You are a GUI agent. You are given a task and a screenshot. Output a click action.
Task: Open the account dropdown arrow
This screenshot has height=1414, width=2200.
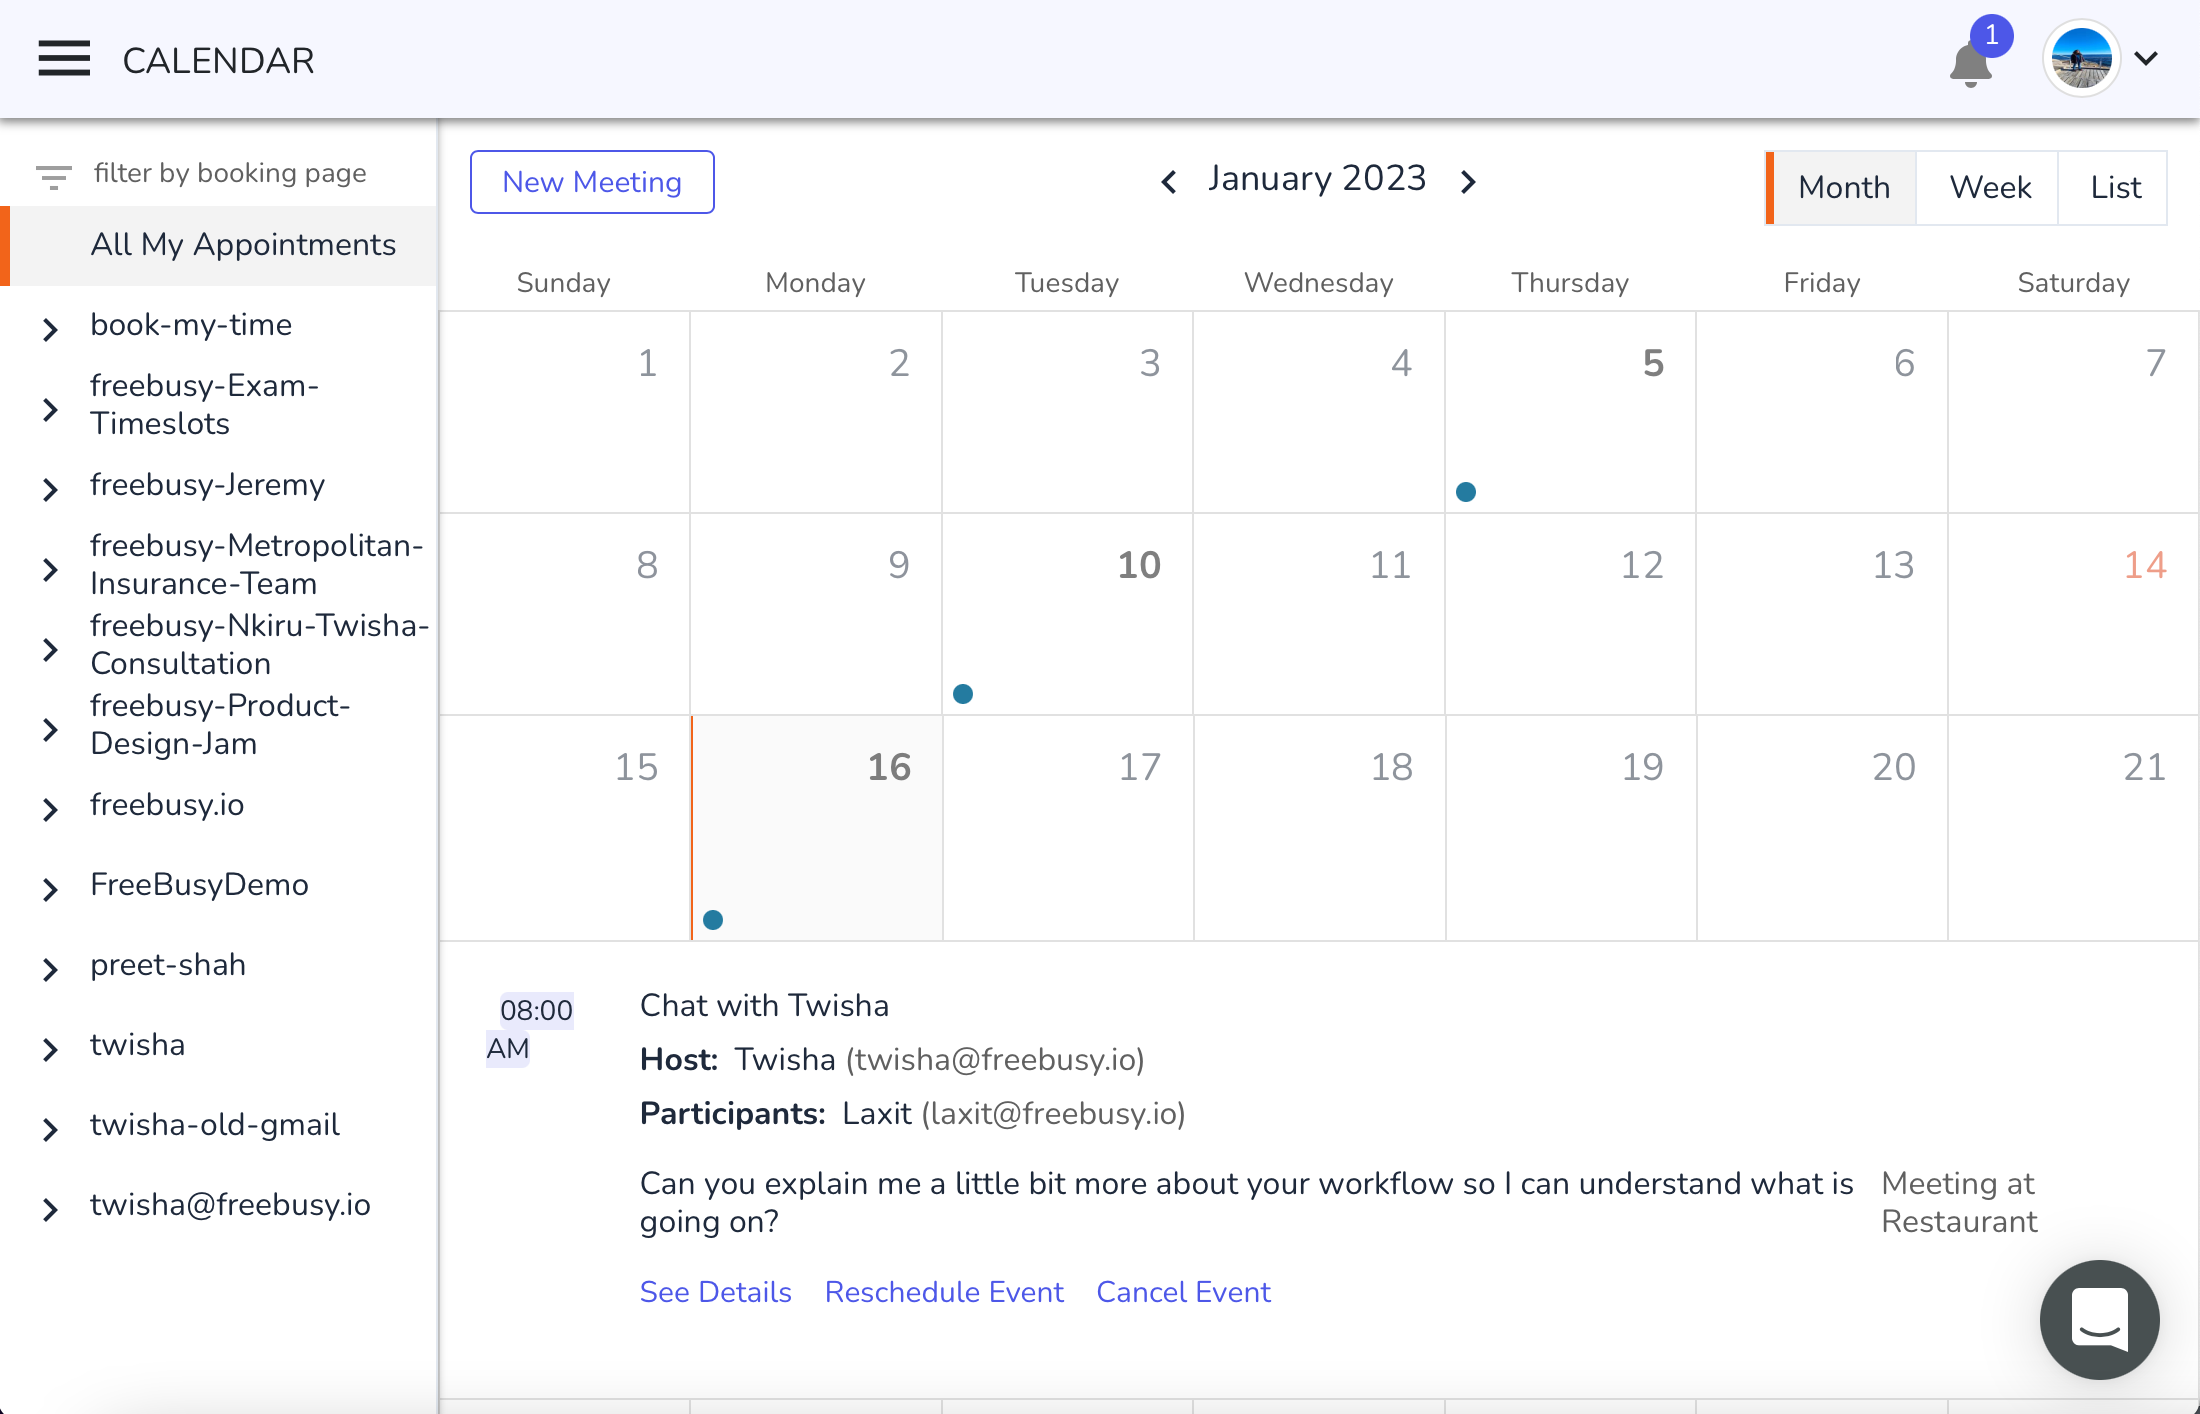[2146, 59]
